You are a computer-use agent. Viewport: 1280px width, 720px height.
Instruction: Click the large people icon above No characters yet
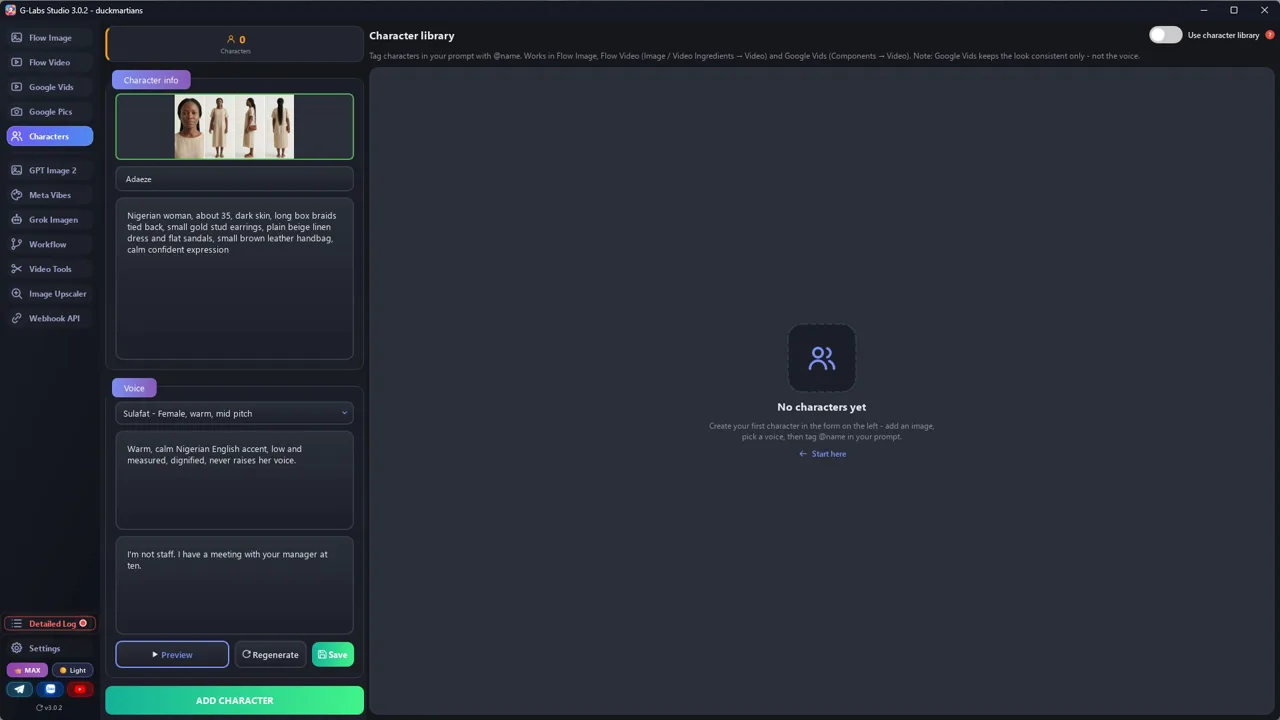[822, 358]
